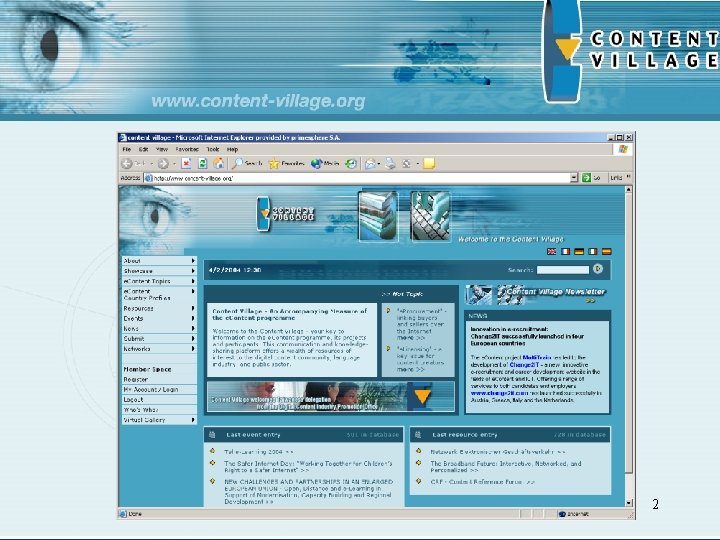Screen dimensions: 720x540
Task: Select the German flag language icon
Action: pyautogui.click(x=579, y=251)
